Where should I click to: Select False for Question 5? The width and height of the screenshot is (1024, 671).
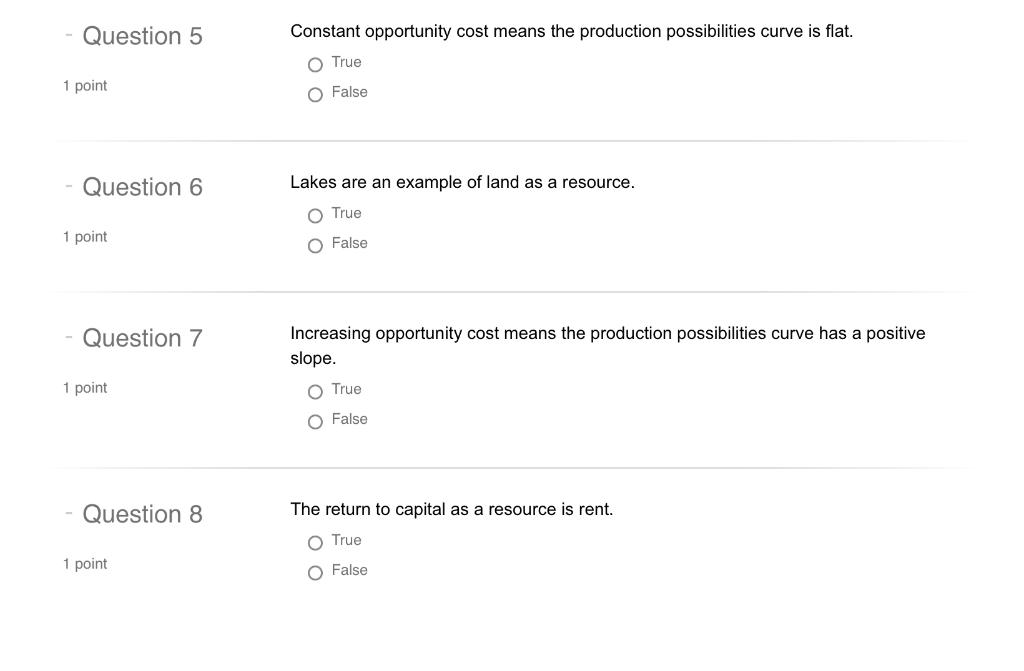tap(315, 95)
